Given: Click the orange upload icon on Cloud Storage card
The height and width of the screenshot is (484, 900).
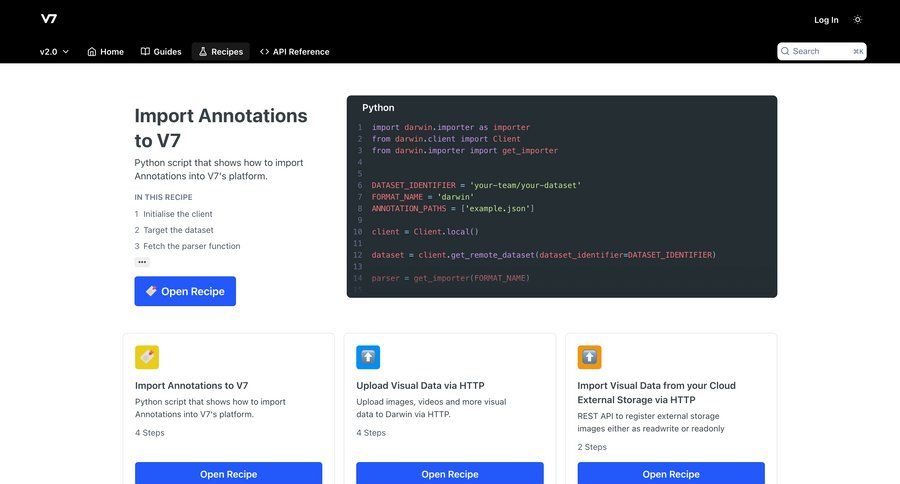Looking at the screenshot, I should (x=589, y=357).
